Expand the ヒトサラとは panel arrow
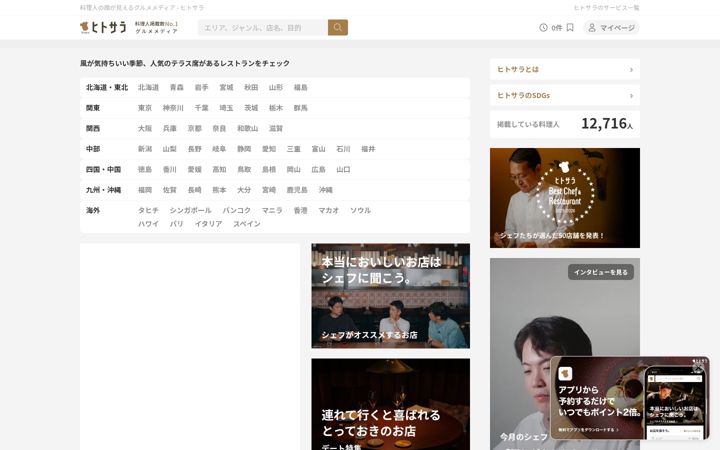Image resolution: width=720 pixels, height=450 pixels. 631,69
